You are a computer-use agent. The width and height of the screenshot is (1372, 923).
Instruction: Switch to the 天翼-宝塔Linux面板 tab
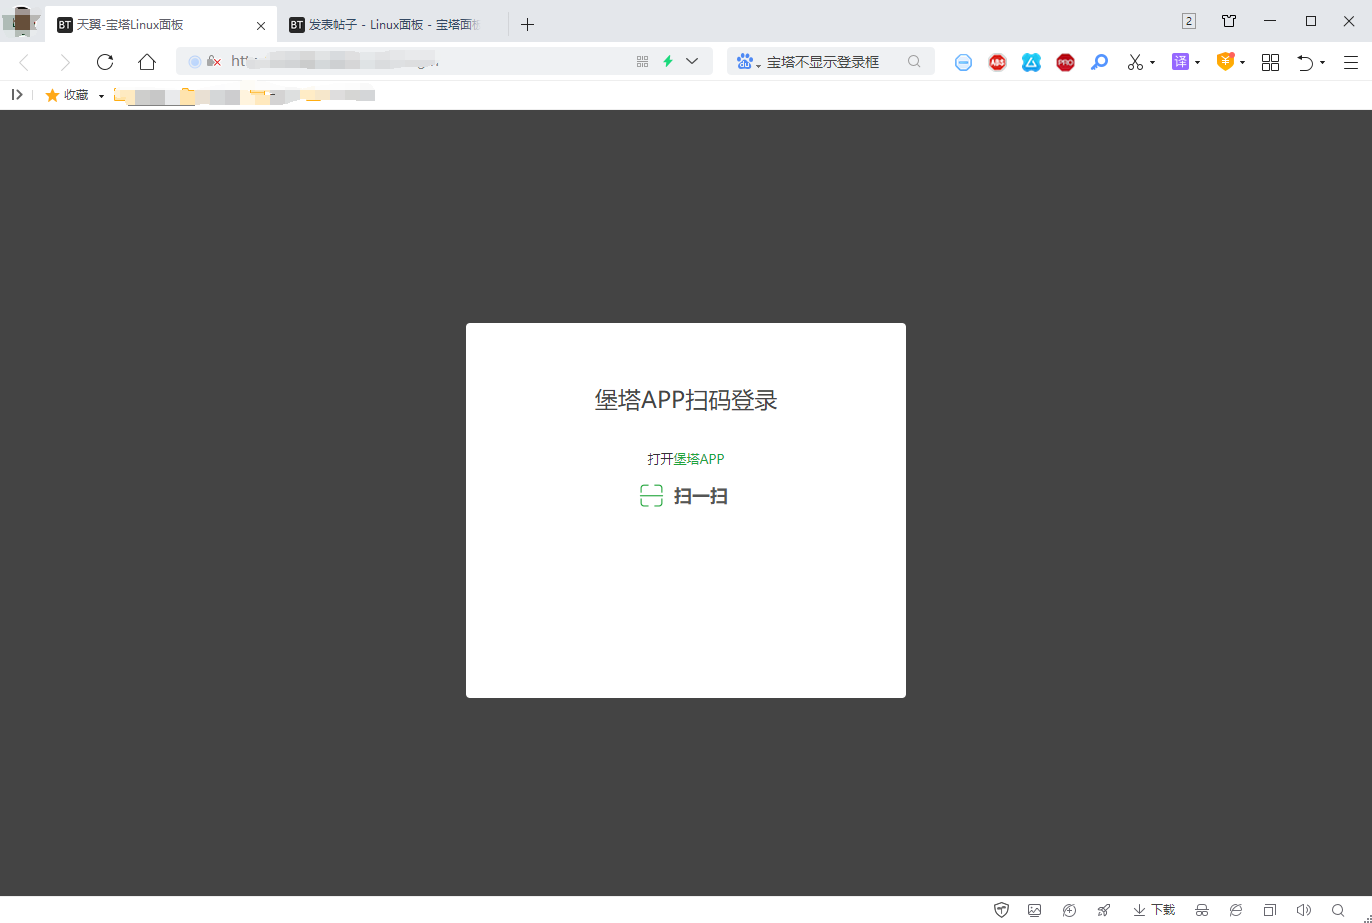161,25
